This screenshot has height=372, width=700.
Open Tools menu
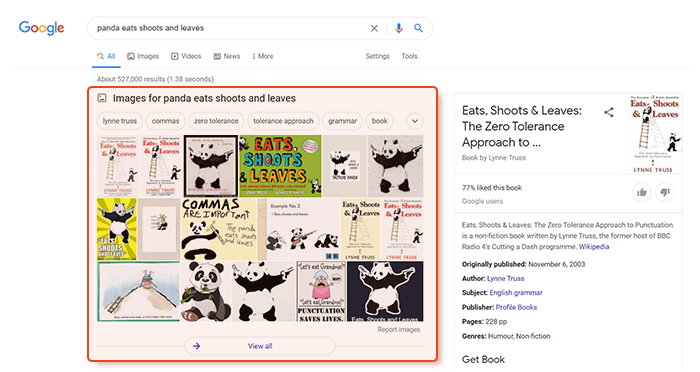(409, 56)
